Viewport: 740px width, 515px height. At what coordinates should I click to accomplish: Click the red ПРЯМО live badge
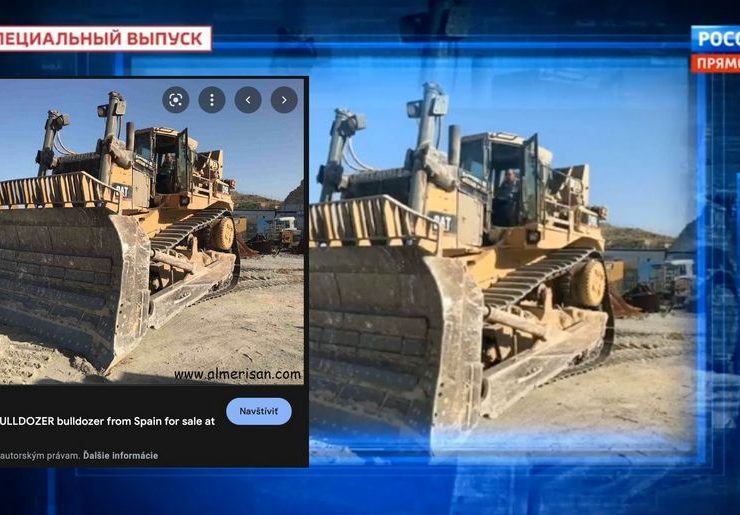(716, 63)
